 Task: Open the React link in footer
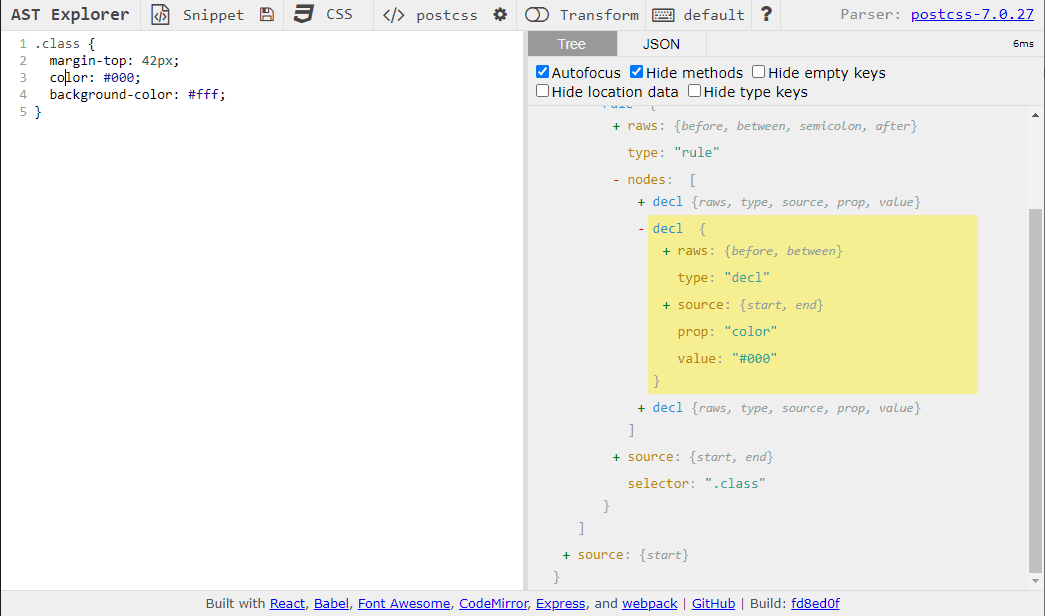coord(287,603)
